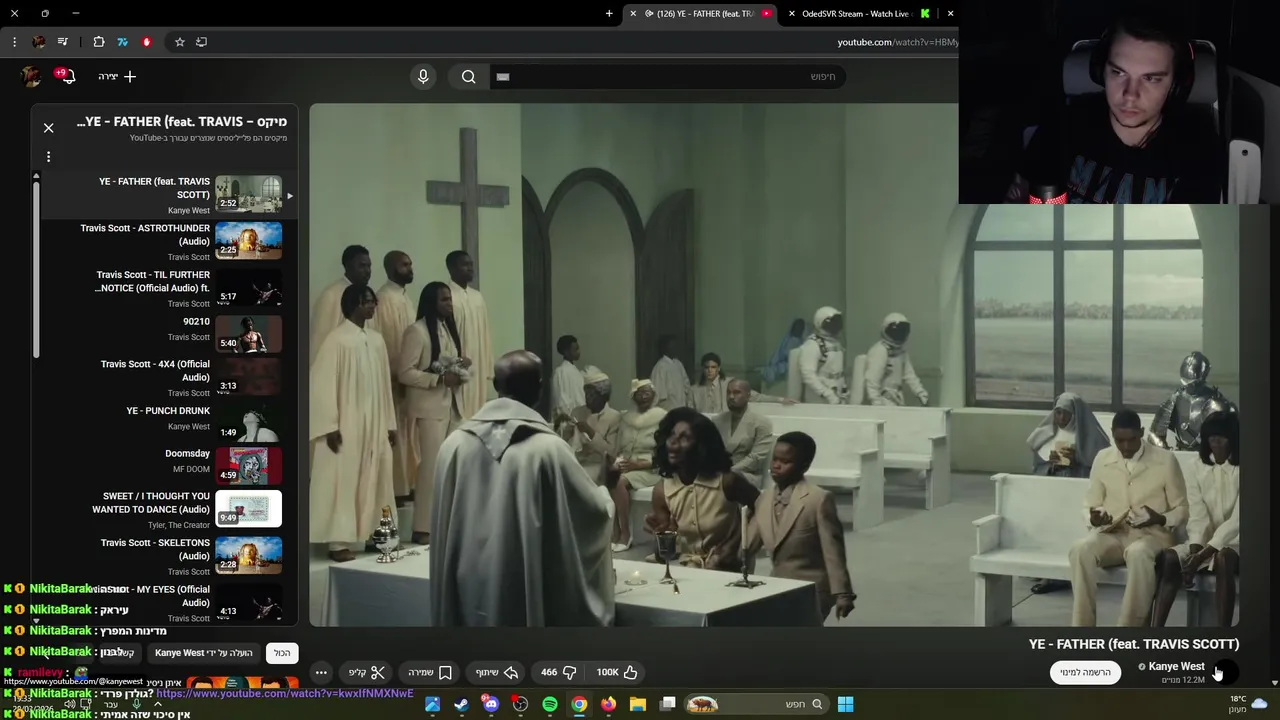
Task: Click the current YE - FATHER playlist thumbnail
Action: (x=248, y=194)
